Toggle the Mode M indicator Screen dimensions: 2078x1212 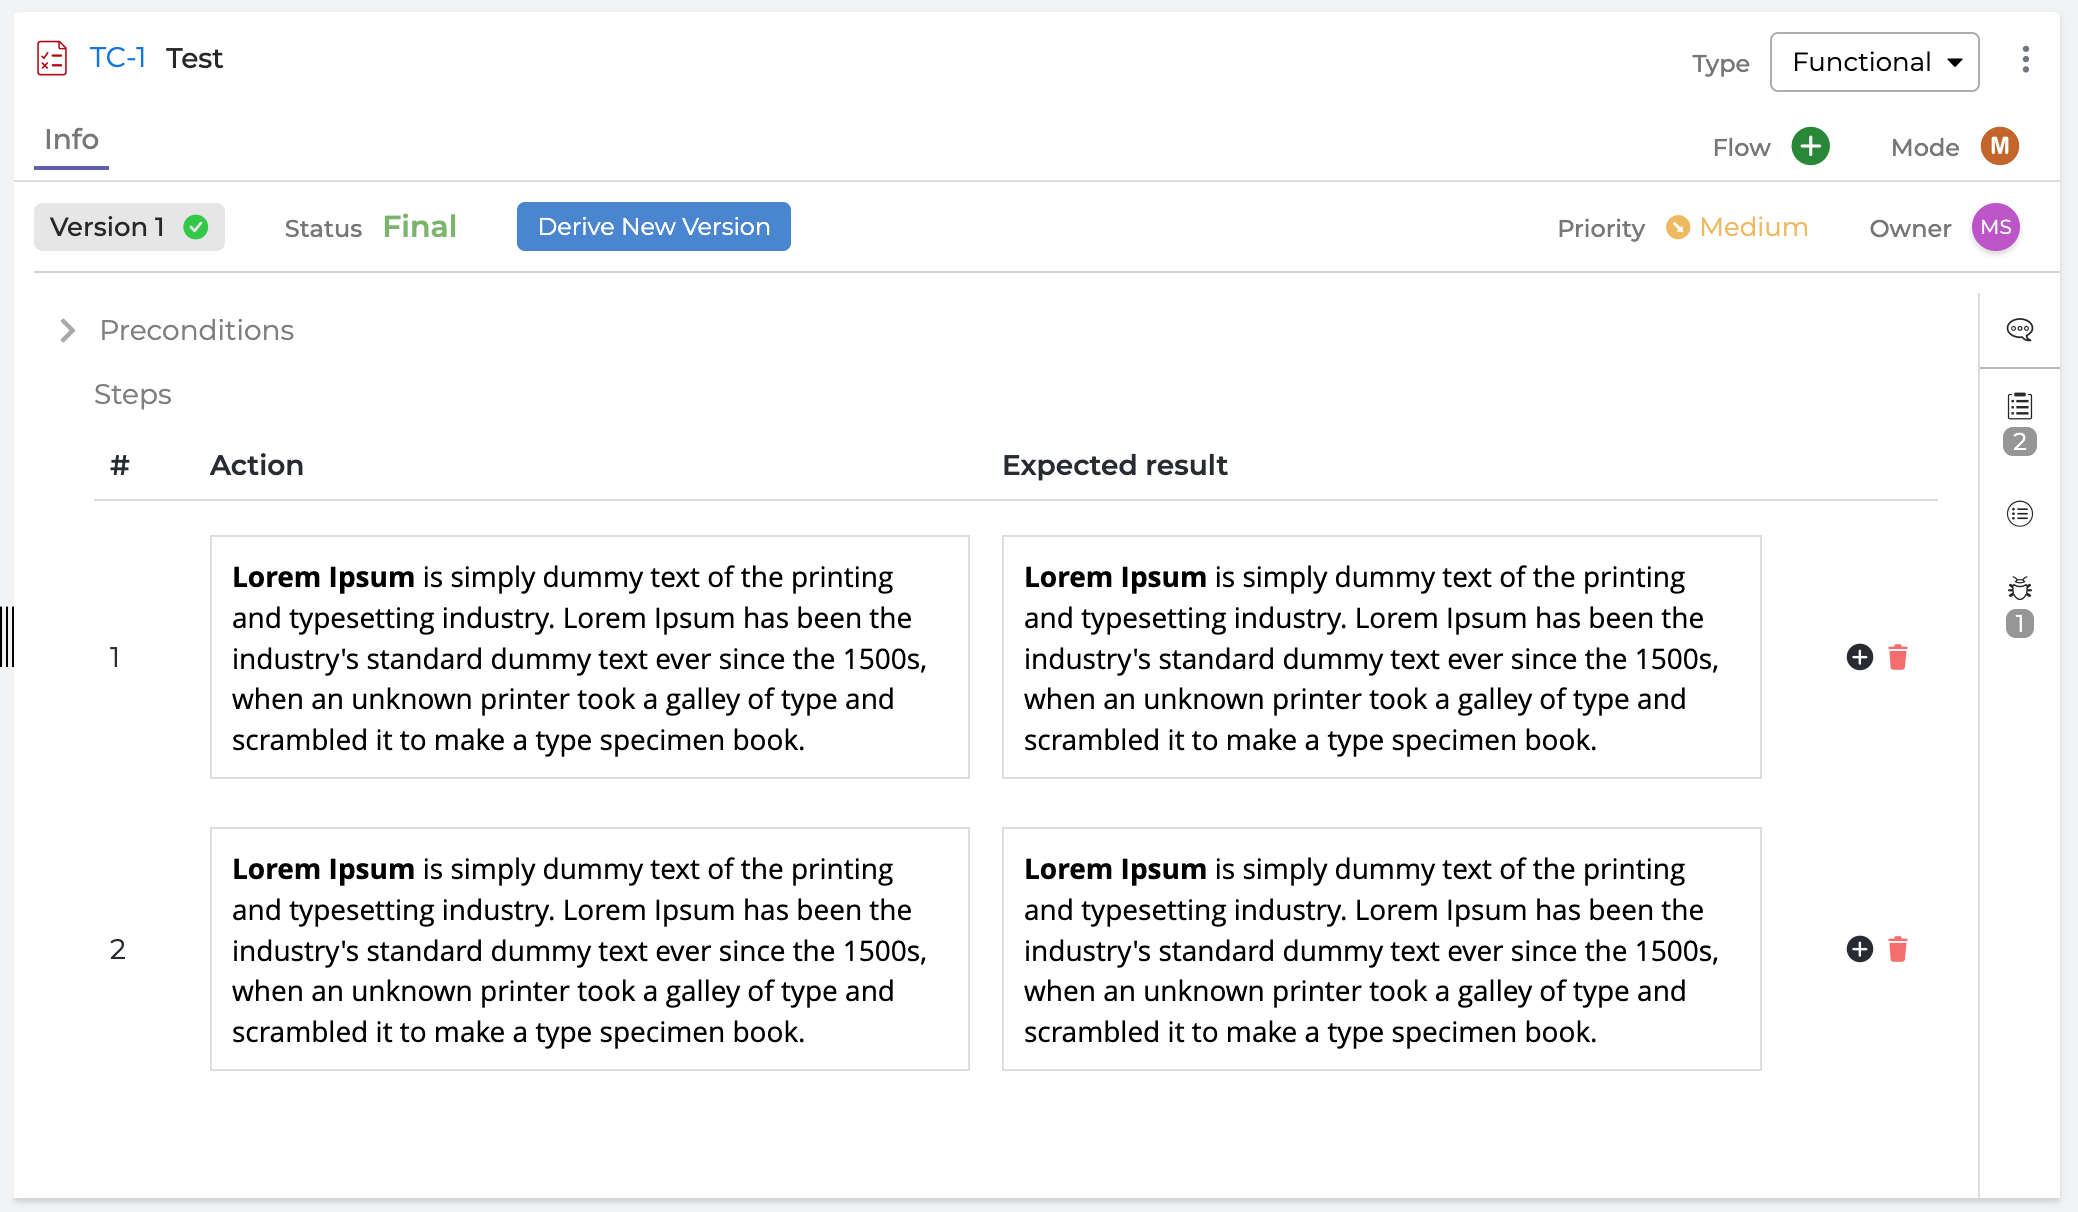[1999, 146]
